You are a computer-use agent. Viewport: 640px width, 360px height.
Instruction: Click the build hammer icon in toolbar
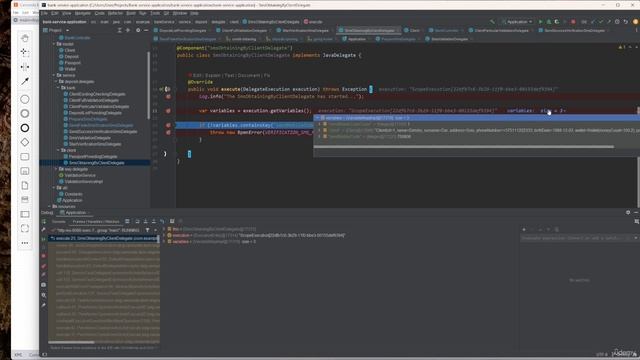[493, 22]
